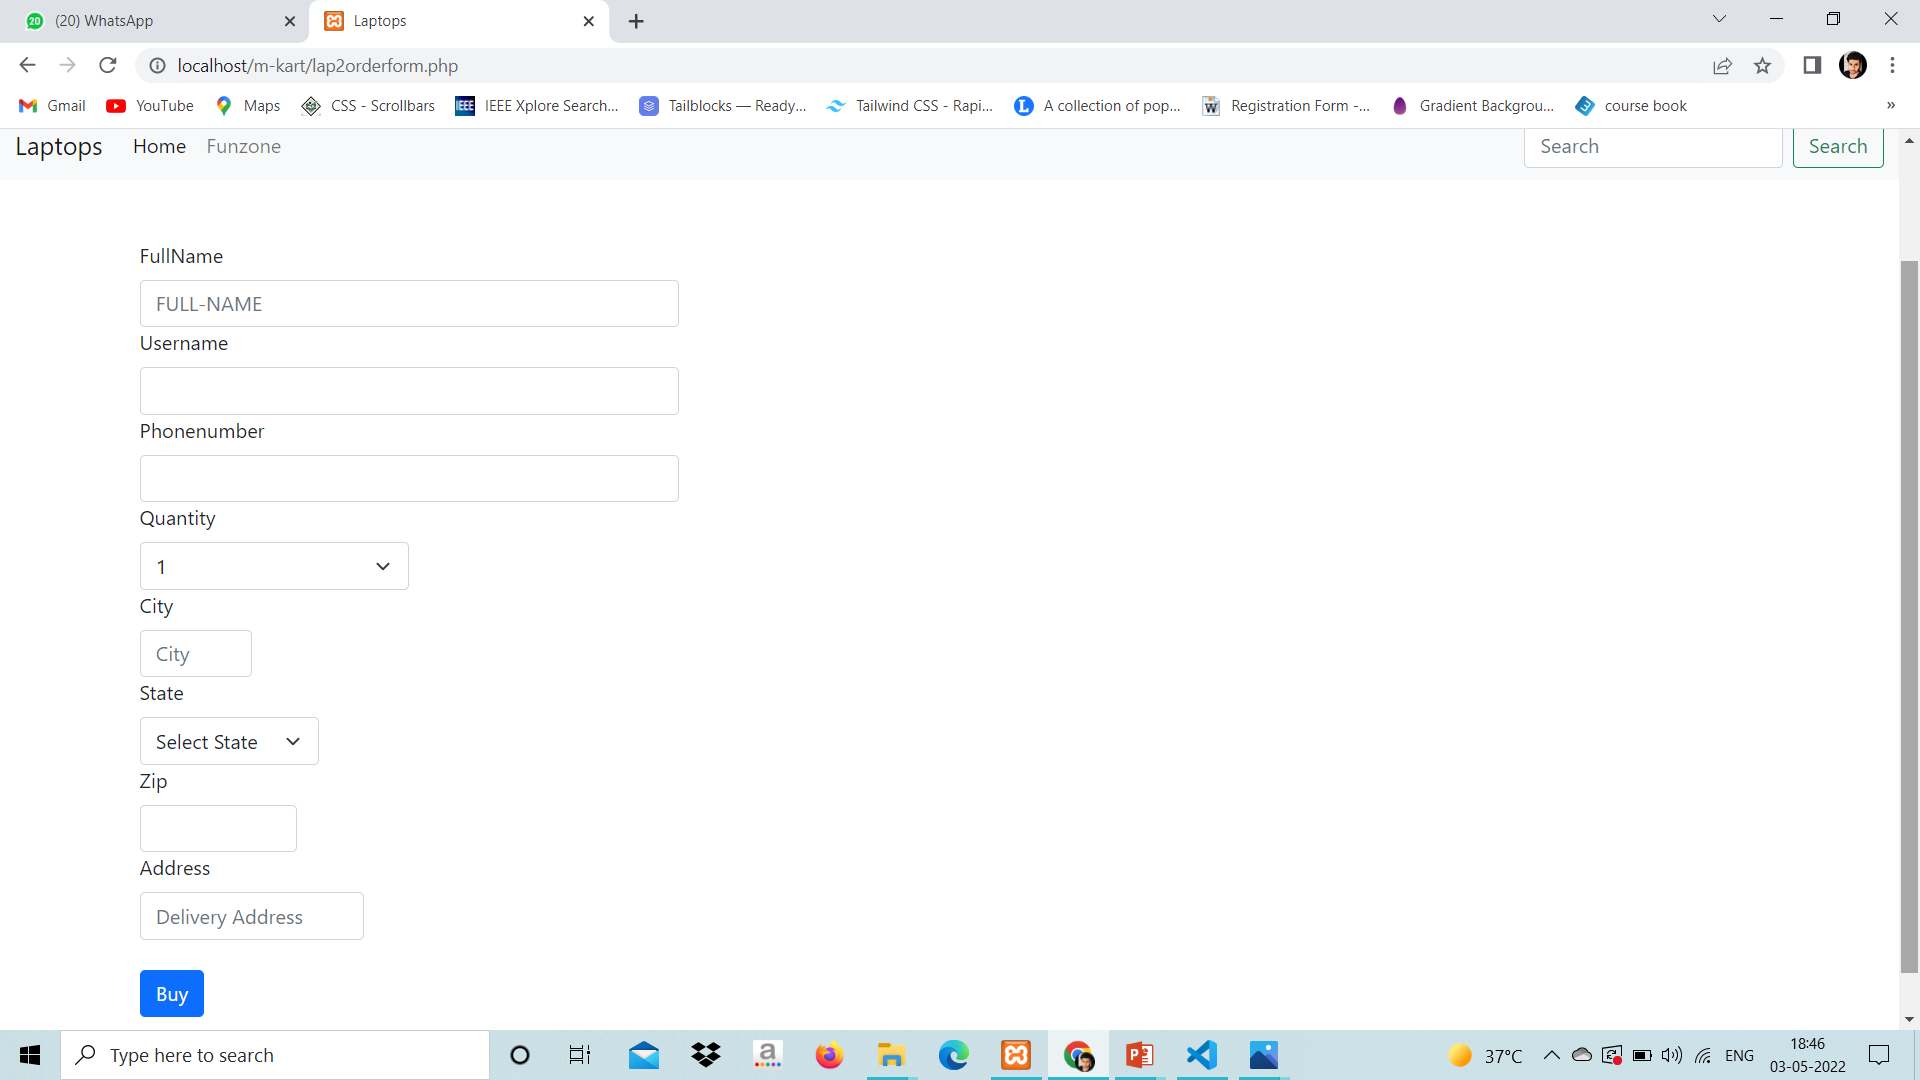Open the Gmail bookmark

click(x=50, y=105)
